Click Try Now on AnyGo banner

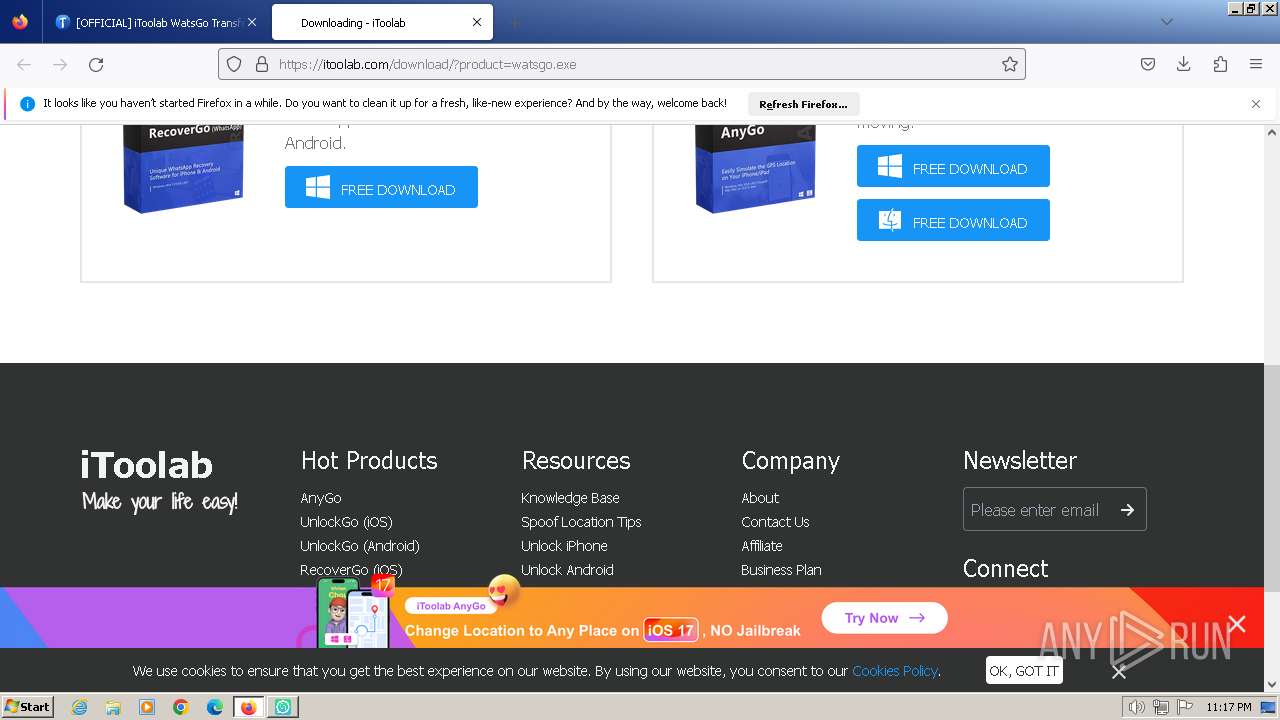[884, 618]
